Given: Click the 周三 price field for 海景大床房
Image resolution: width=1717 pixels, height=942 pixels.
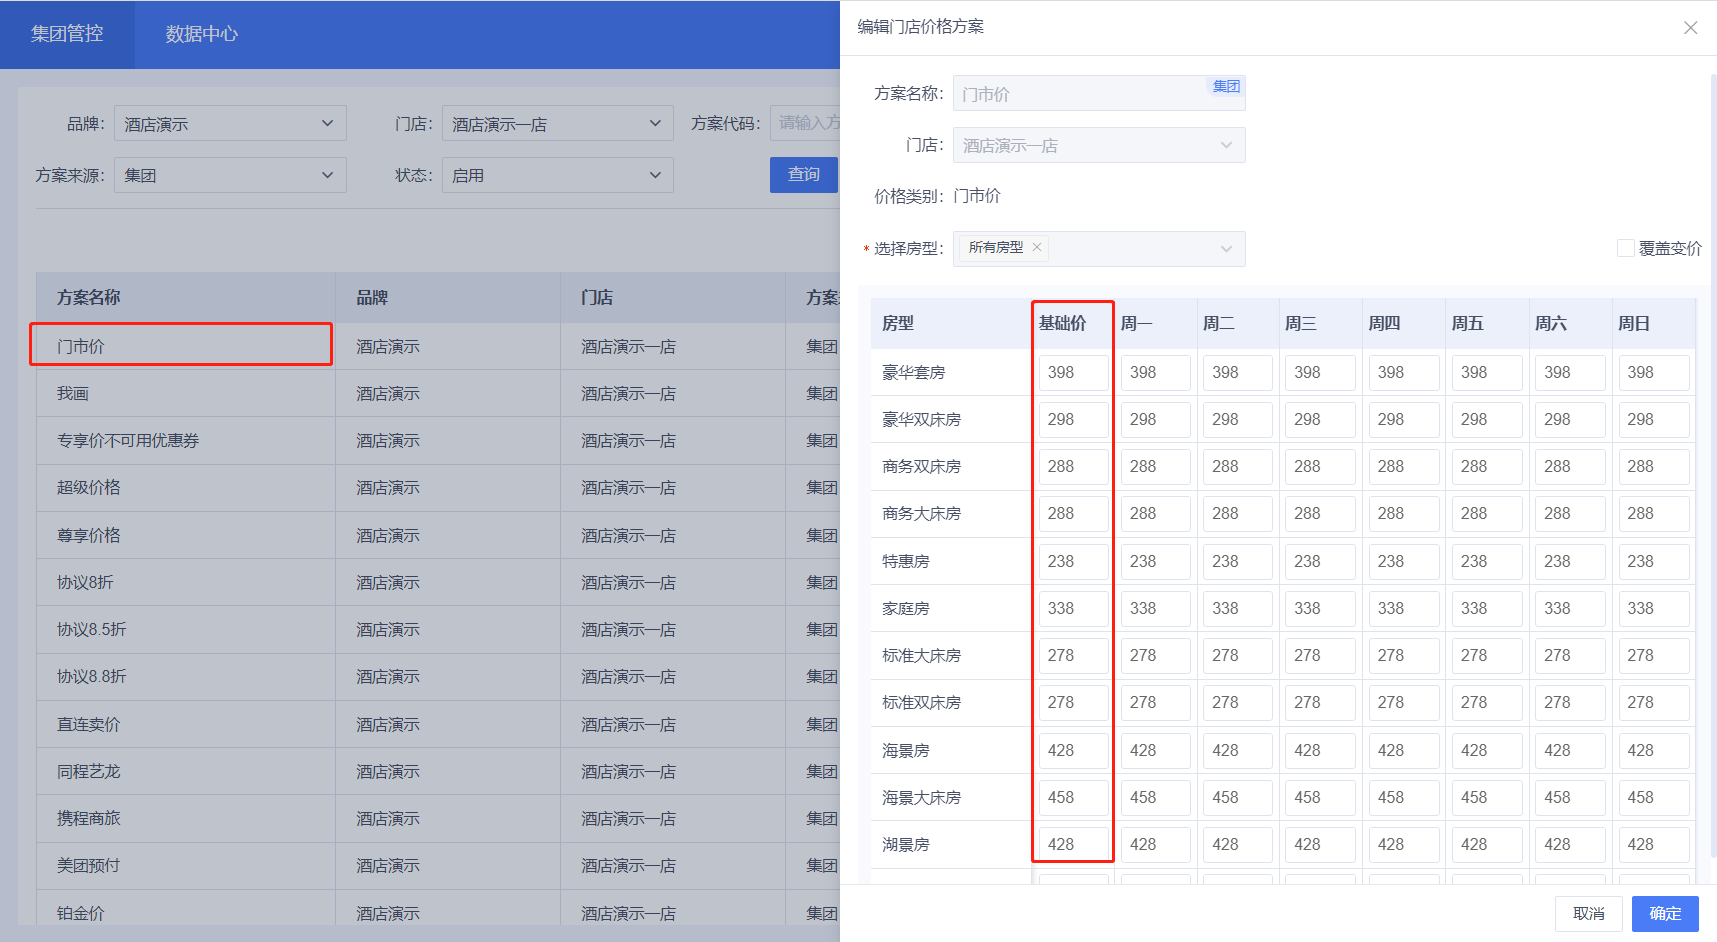Looking at the screenshot, I should click(1320, 797).
